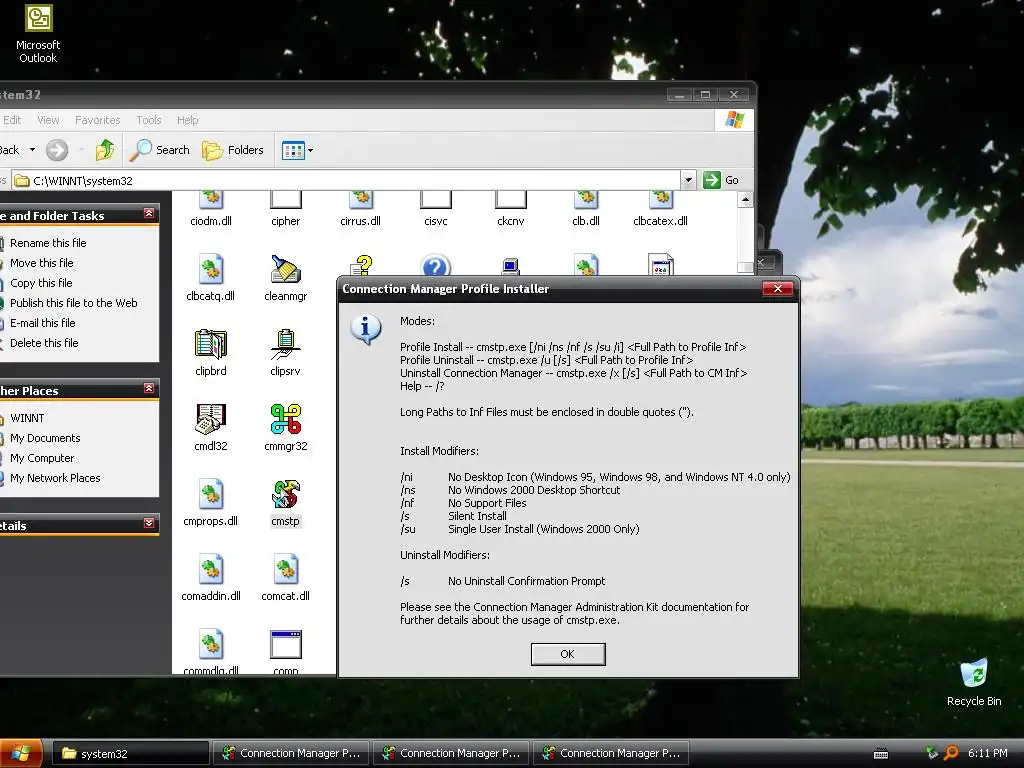This screenshot has height=768, width=1024.
Task: Go to My Documents in Other Places
Action: click(x=45, y=438)
